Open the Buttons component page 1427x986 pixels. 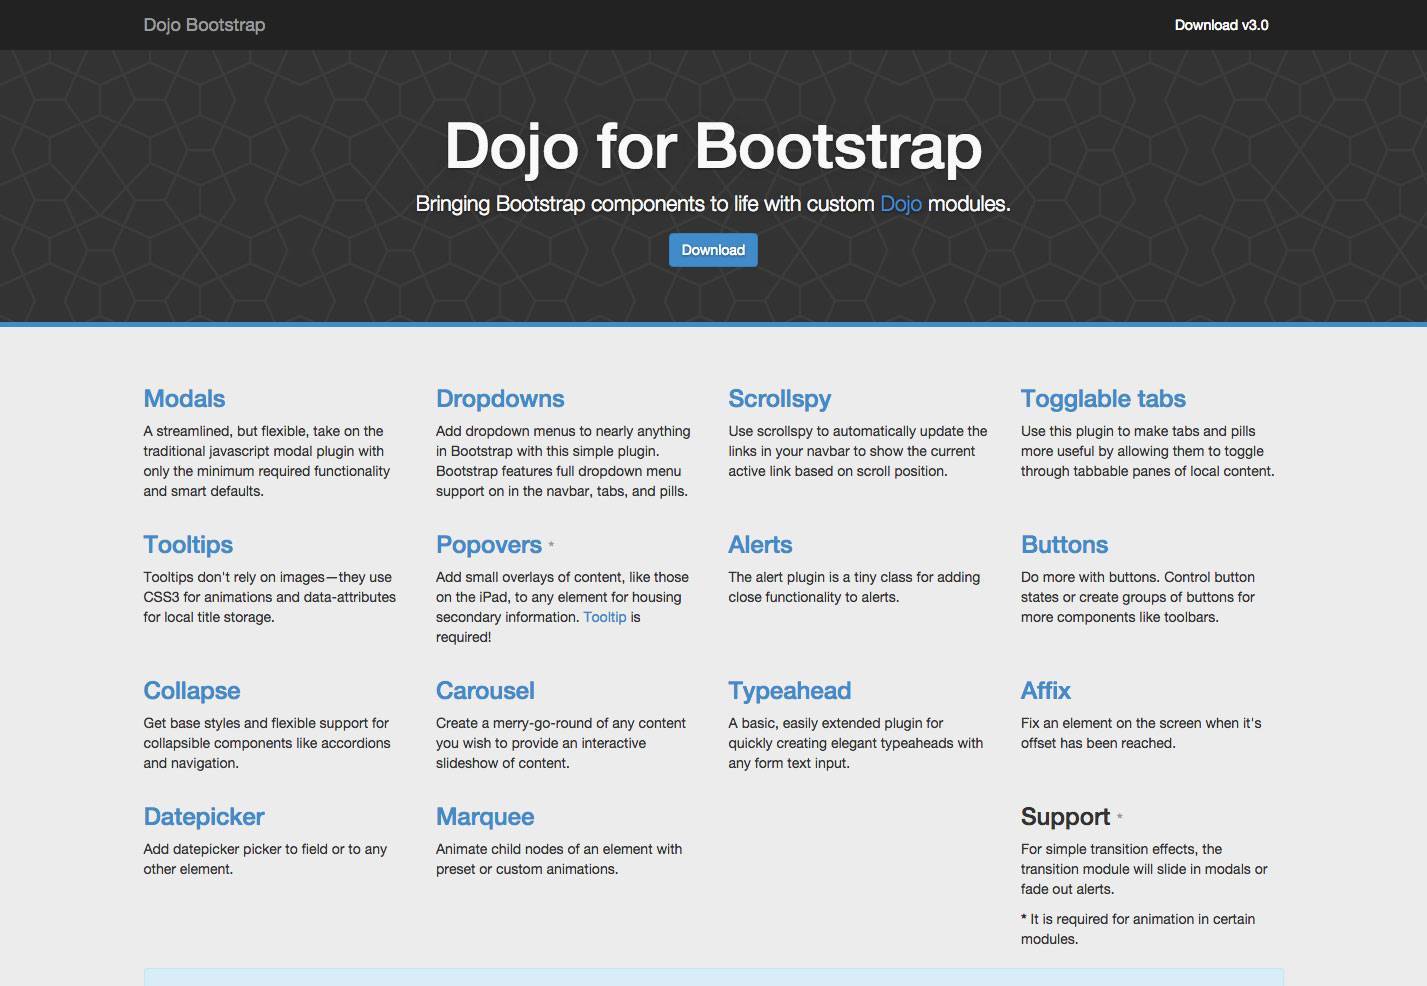click(x=1064, y=544)
